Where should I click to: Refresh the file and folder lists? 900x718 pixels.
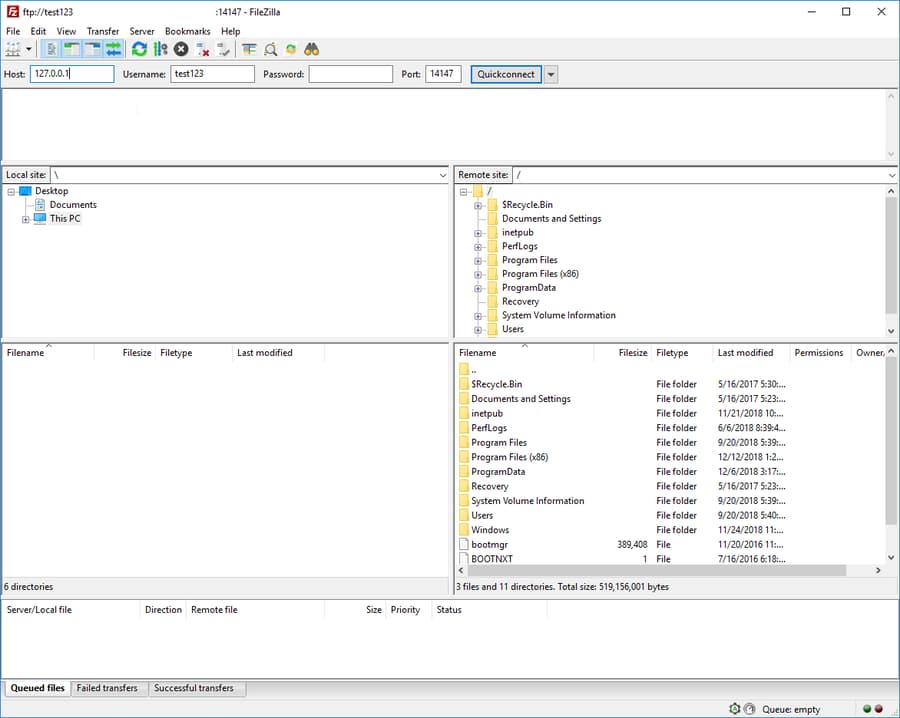(139, 49)
